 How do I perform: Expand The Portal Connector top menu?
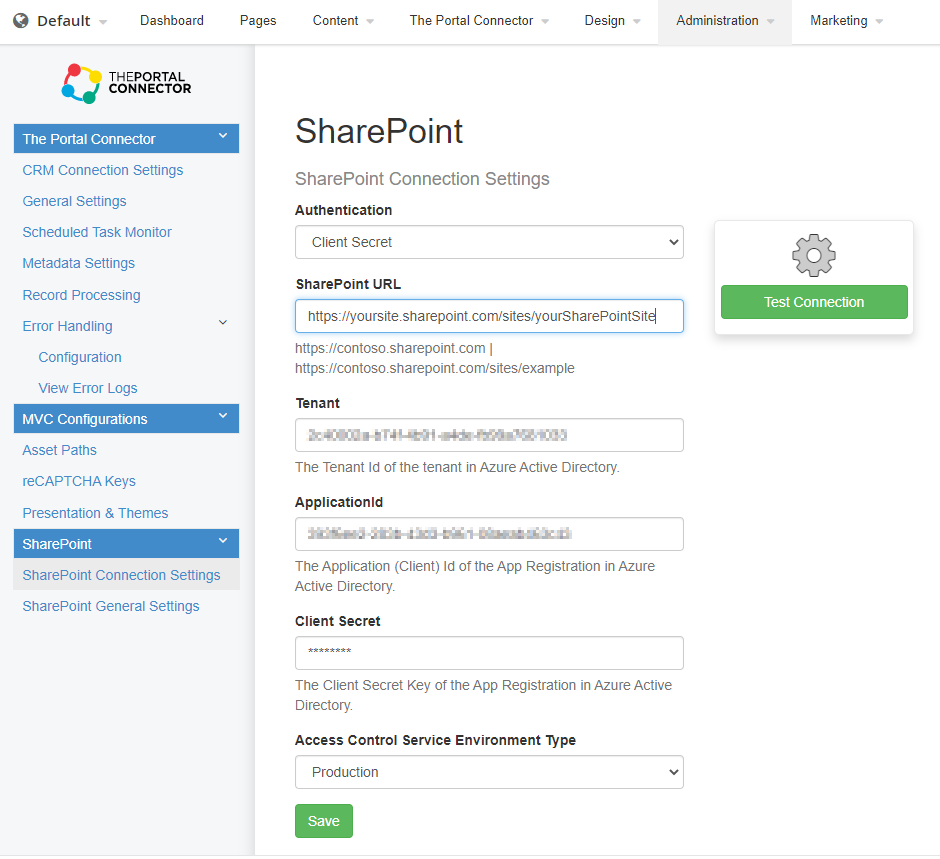click(479, 21)
